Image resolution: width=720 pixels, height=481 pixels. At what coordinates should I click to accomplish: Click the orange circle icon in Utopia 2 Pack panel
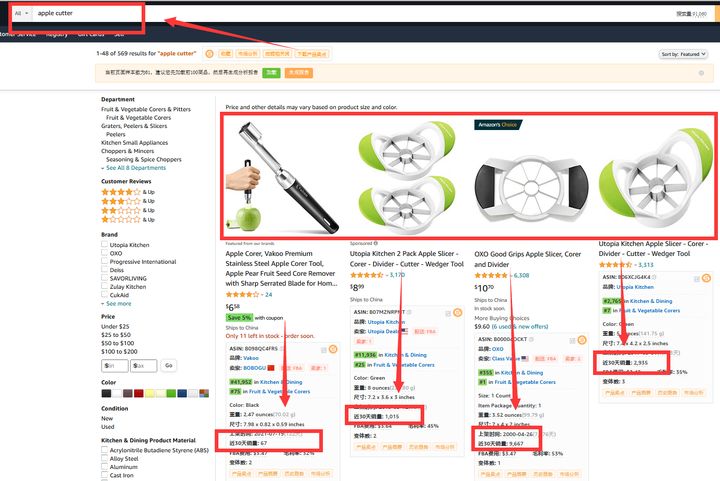[x=457, y=313]
